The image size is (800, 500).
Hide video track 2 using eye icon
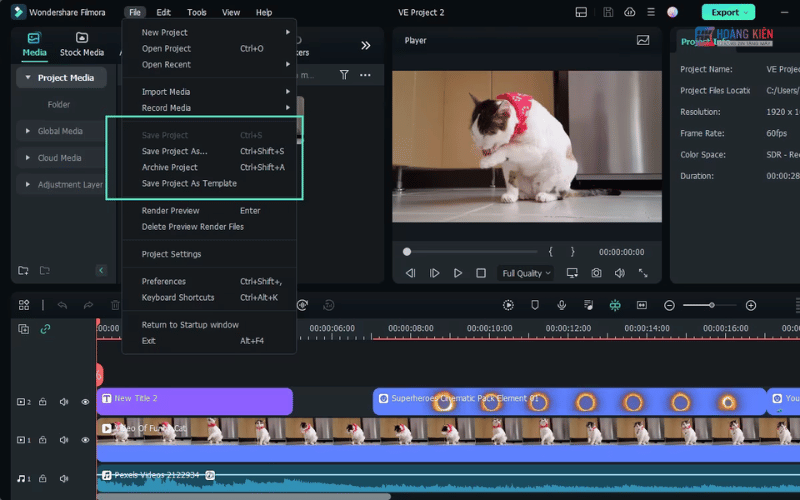tap(85, 402)
